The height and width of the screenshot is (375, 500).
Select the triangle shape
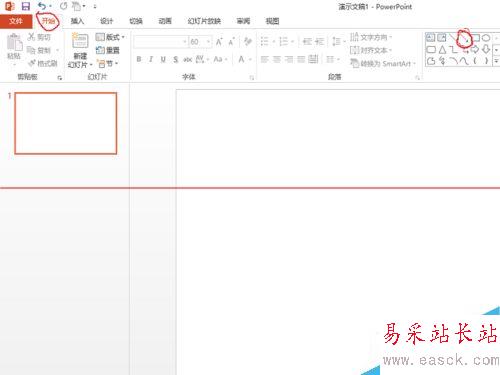[442, 50]
